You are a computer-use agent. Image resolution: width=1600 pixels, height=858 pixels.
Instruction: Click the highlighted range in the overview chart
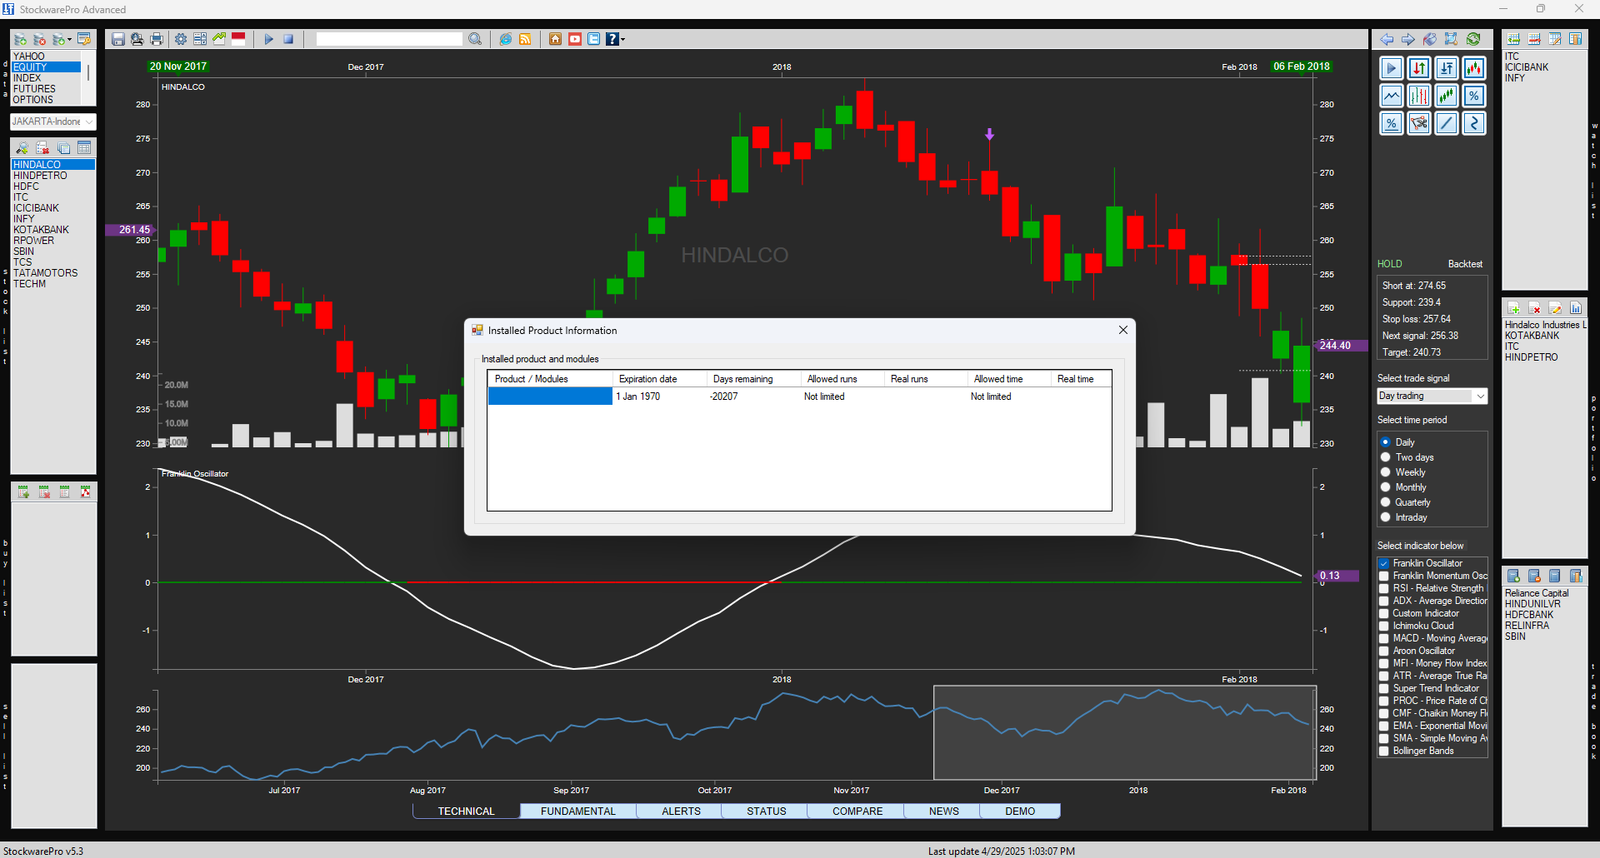[1125, 732]
